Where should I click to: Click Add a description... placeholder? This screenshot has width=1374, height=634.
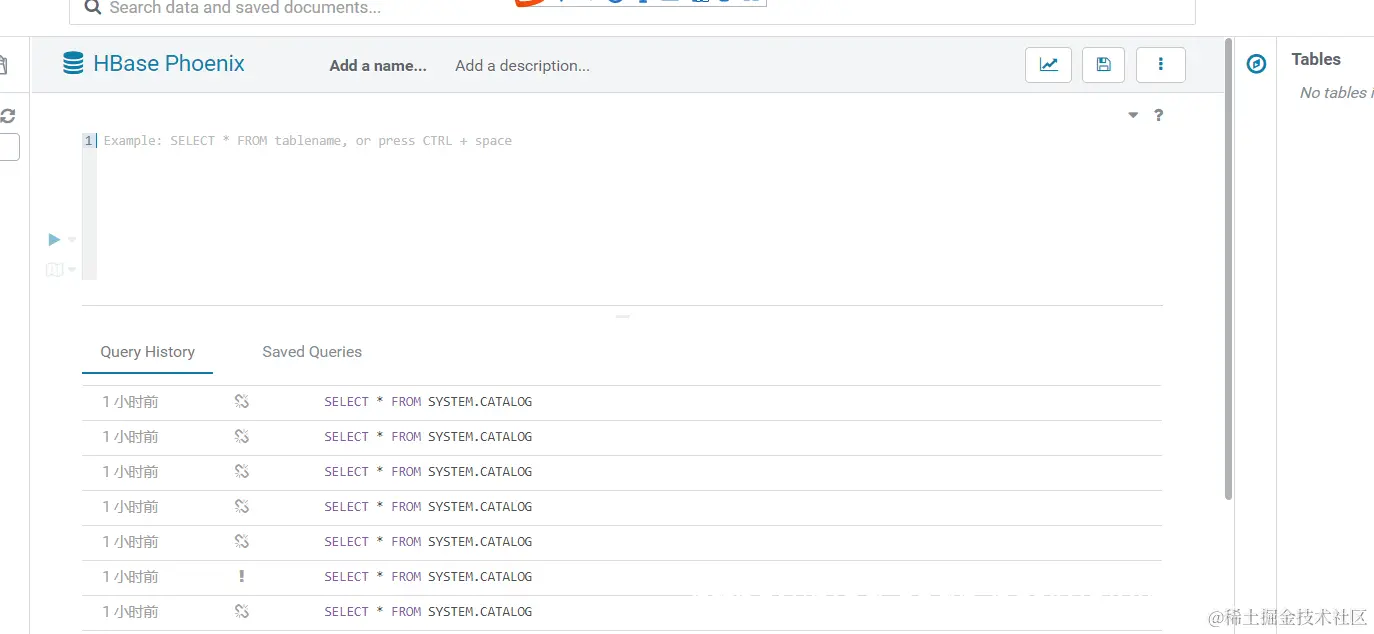(x=522, y=66)
